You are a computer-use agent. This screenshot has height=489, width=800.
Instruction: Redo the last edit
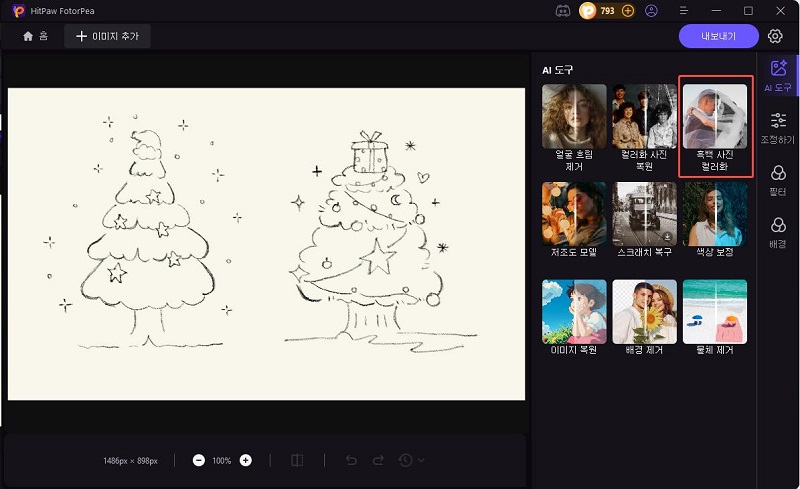click(378, 460)
